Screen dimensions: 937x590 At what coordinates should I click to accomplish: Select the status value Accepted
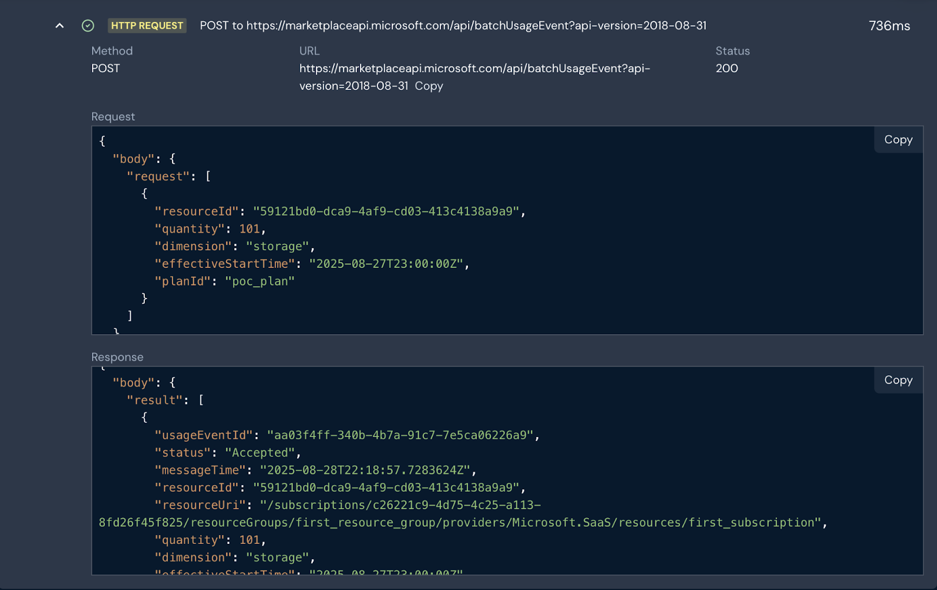pos(259,453)
